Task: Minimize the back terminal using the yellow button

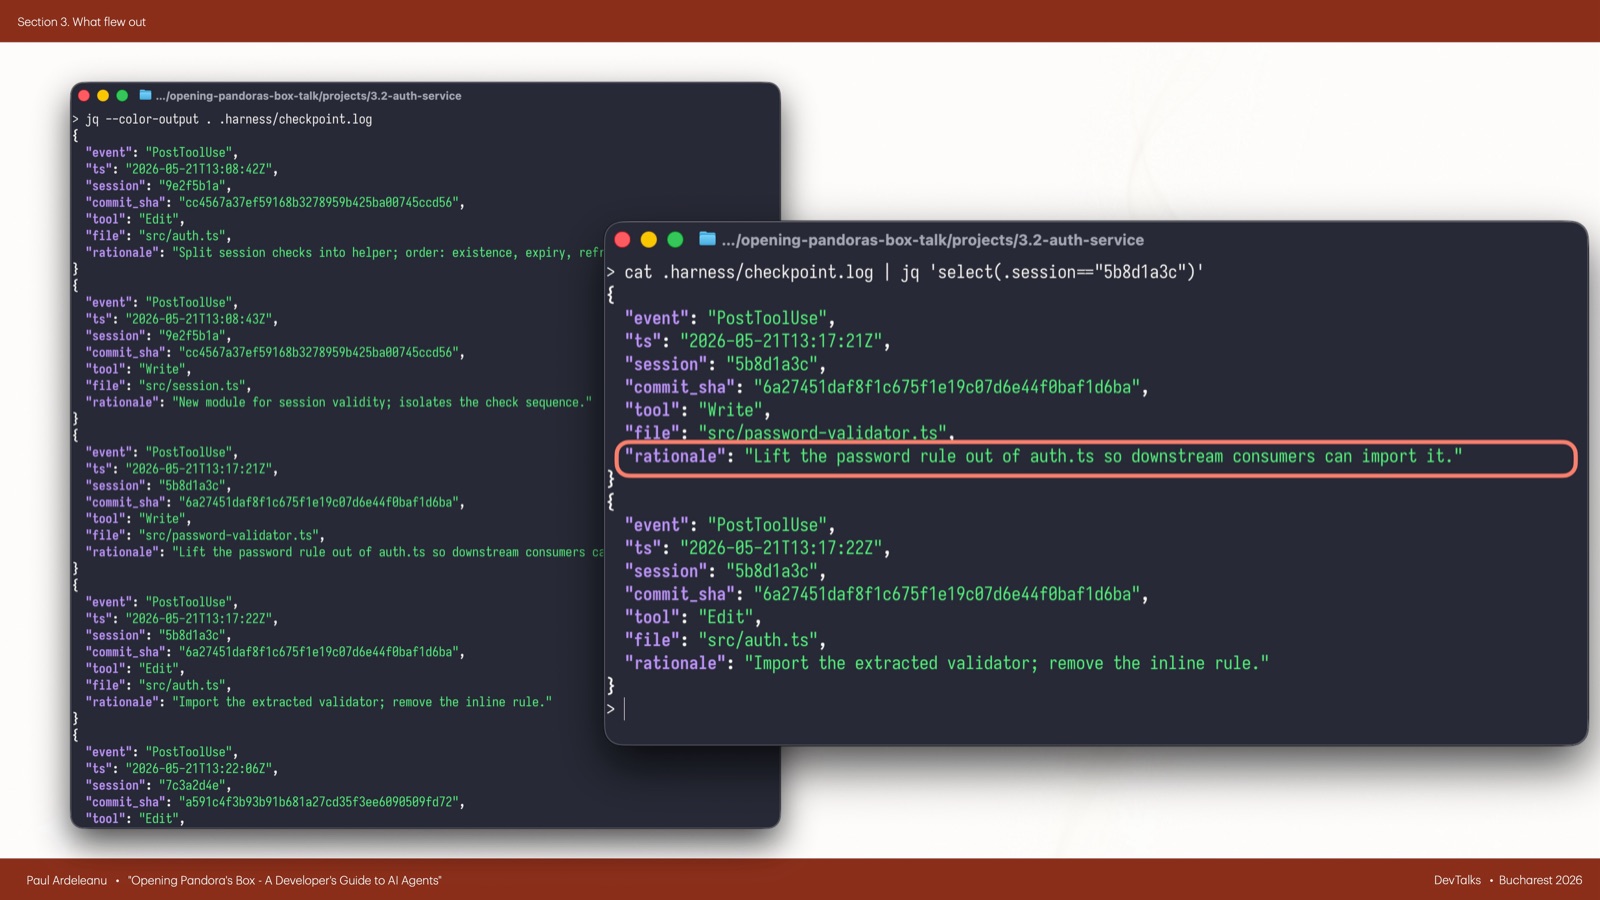Action: (x=103, y=96)
